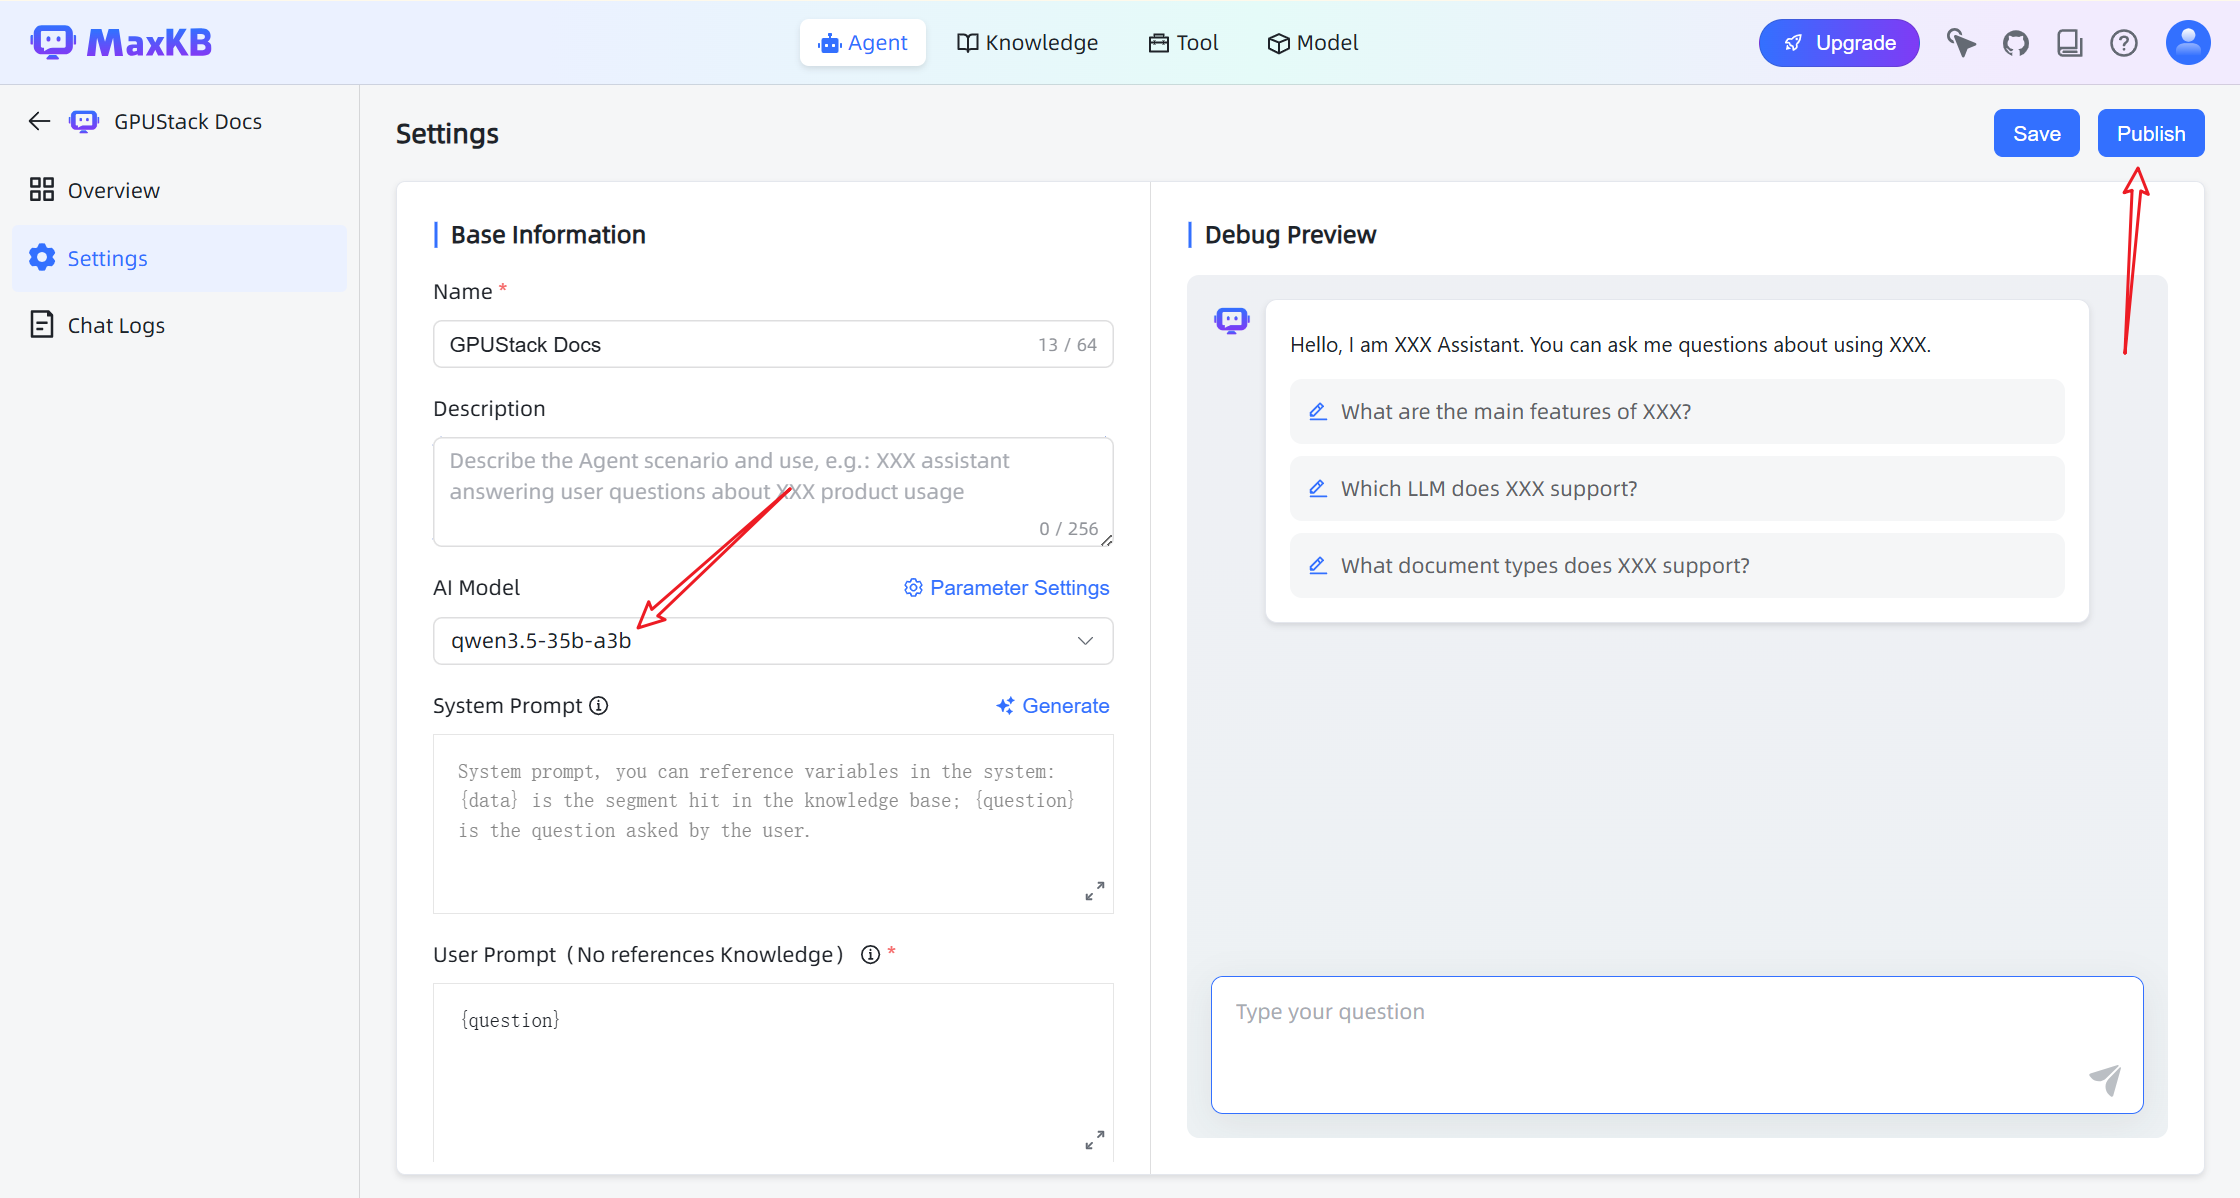Screen dimensions: 2240x1198
Task: Click the documentation book icon in header
Action: click(2069, 43)
